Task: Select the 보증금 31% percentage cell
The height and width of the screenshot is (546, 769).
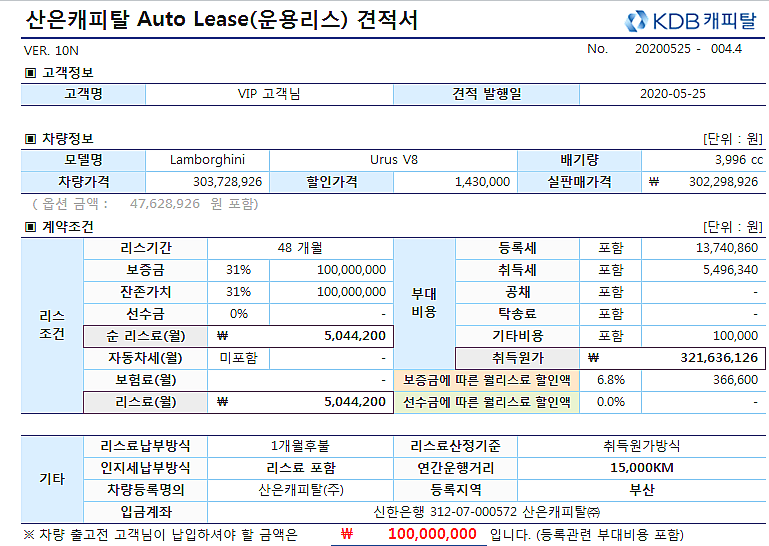Action: click(x=238, y=270)
